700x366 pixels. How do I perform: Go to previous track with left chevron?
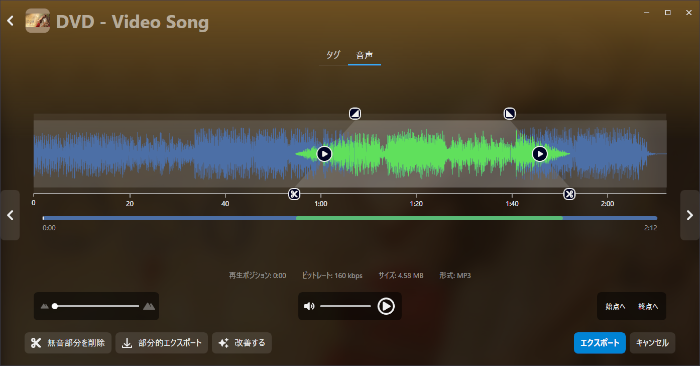pyautogui.click(x=10, y=215)
